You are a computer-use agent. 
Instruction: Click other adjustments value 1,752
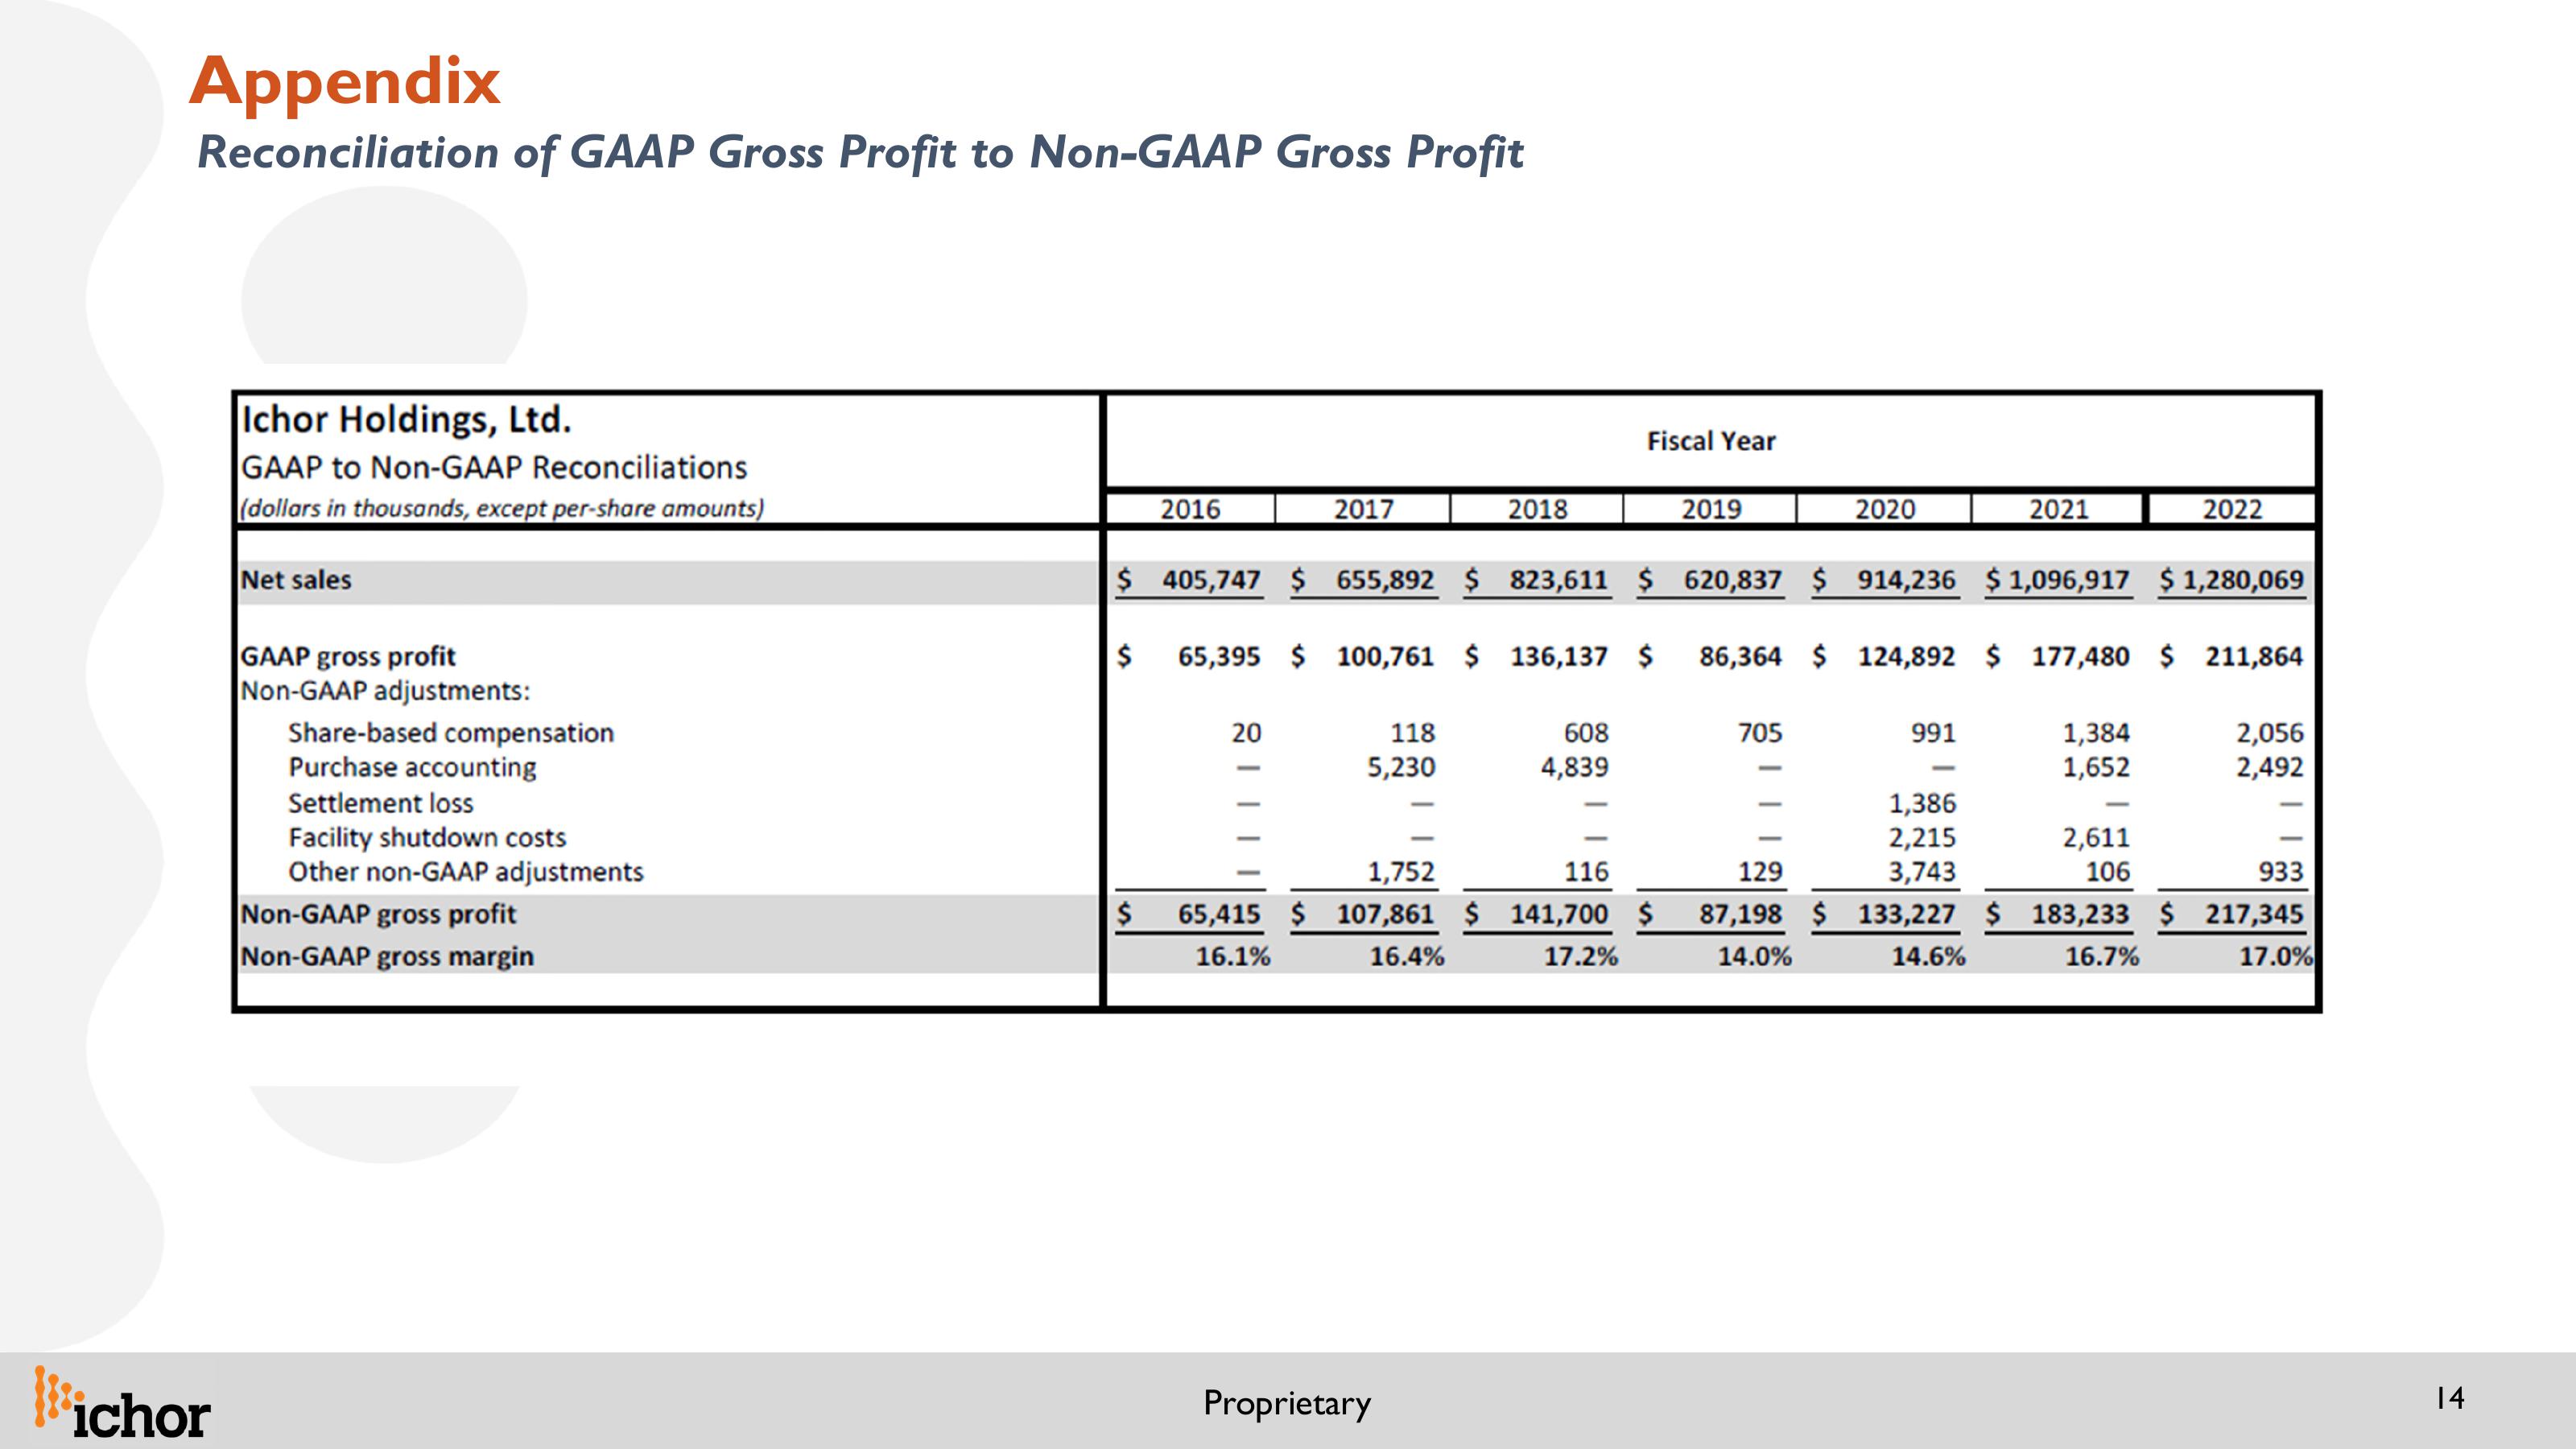tap(1401, 872)
